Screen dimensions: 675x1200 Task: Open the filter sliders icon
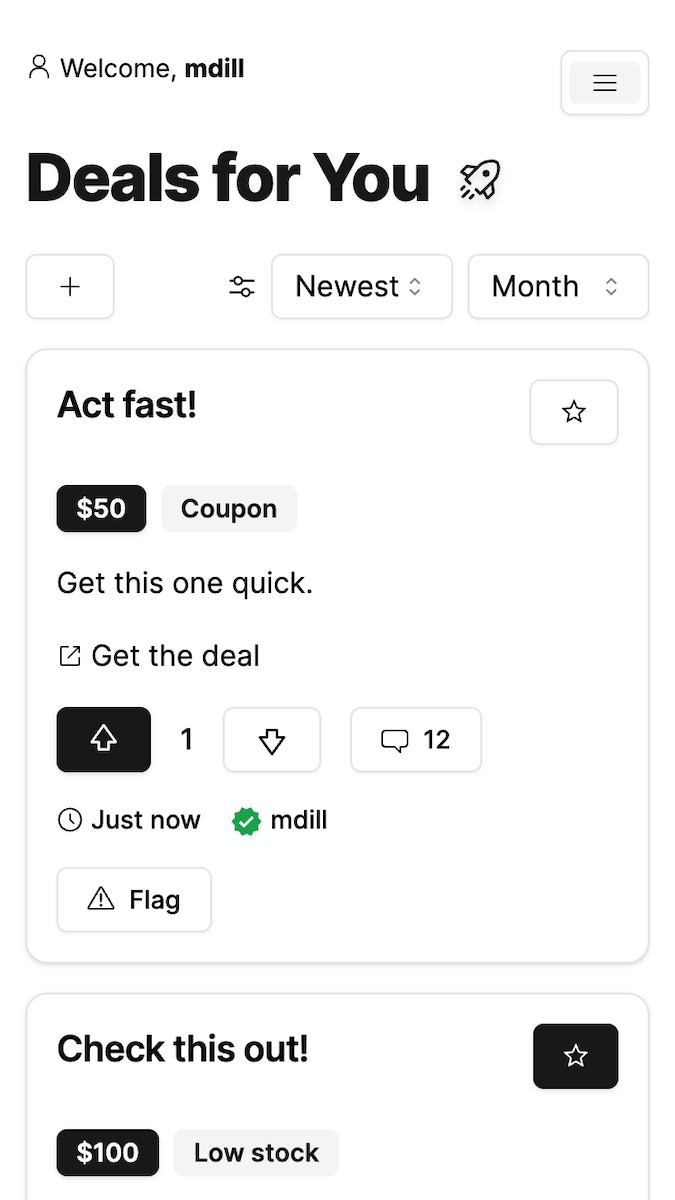coord(242,287)
